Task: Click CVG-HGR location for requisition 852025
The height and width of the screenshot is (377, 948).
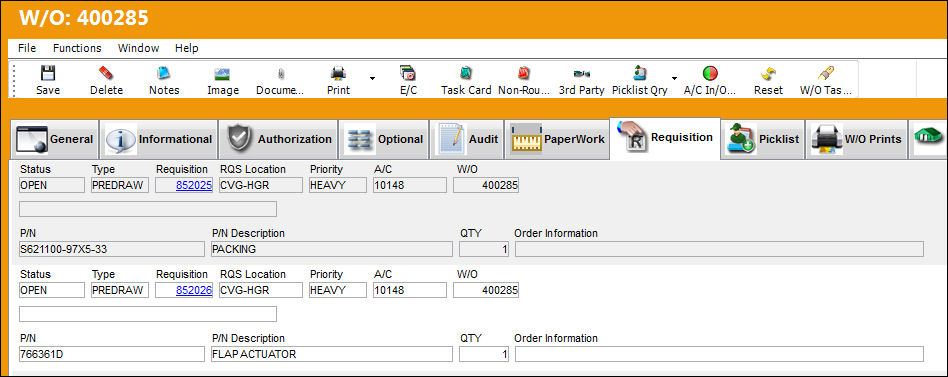Action: coord(261,185)
